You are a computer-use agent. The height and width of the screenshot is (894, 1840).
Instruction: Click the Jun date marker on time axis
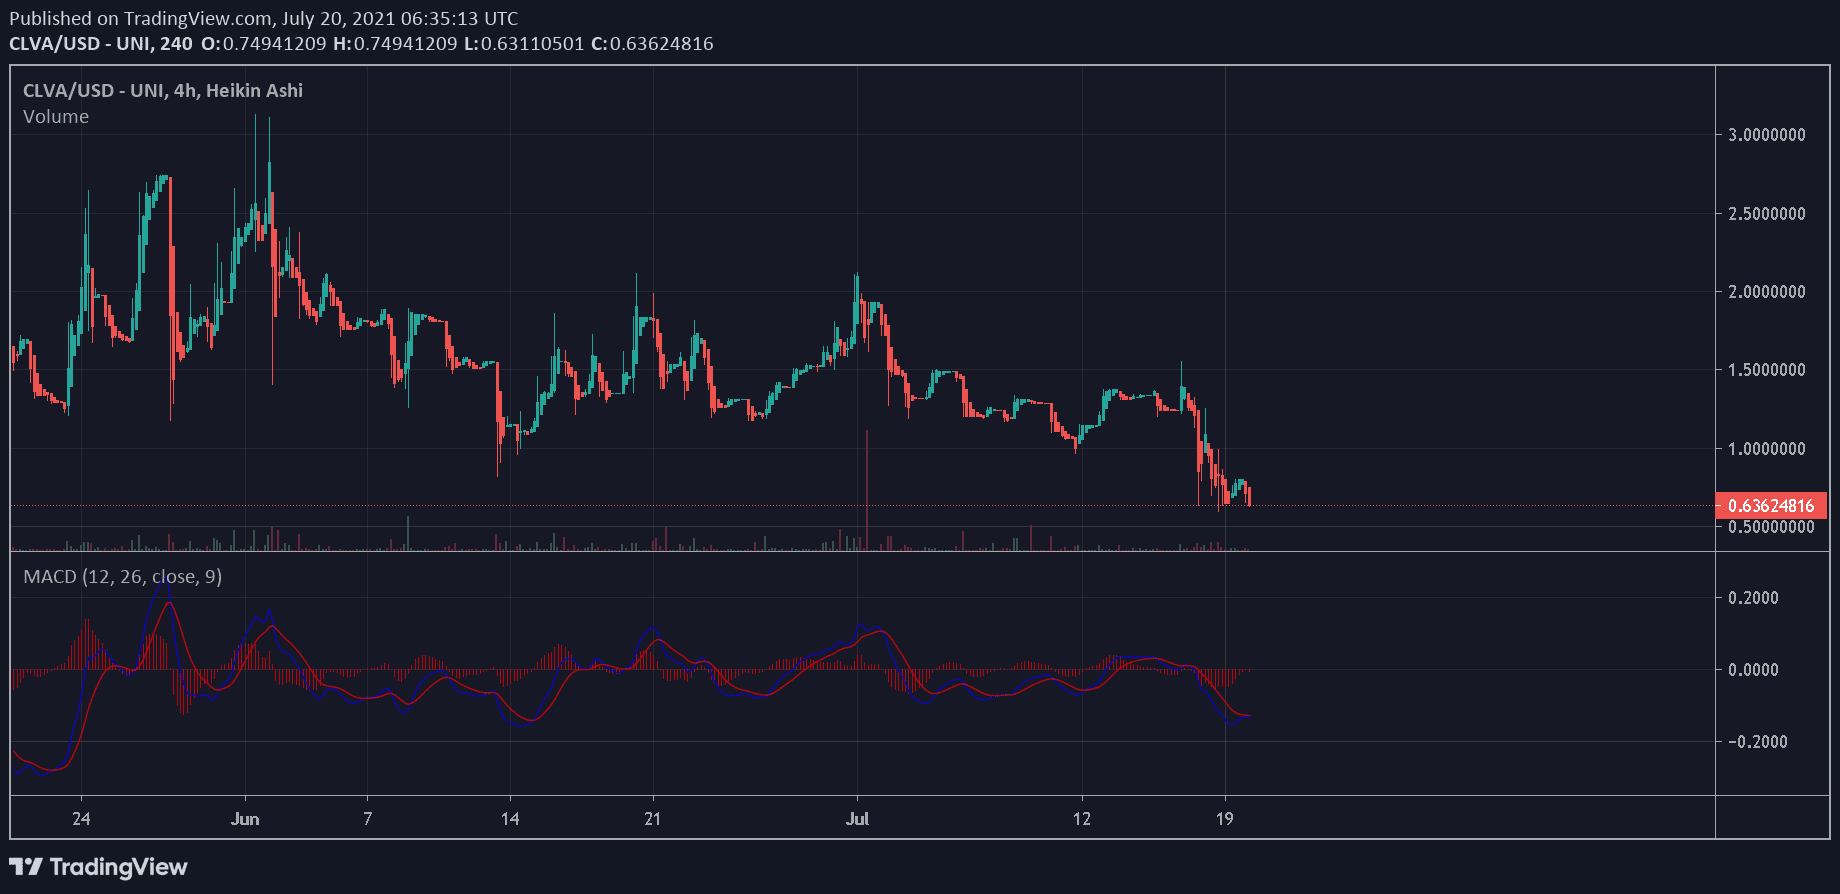point(245,819)
